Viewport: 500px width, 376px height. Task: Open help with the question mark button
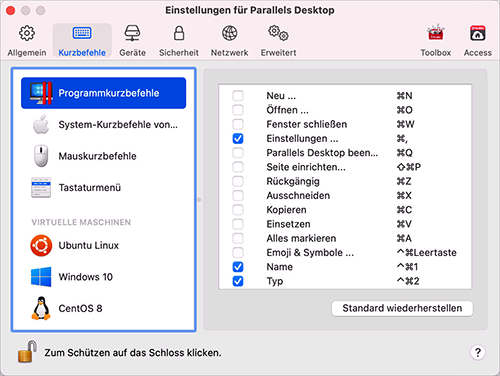(478, 352)
